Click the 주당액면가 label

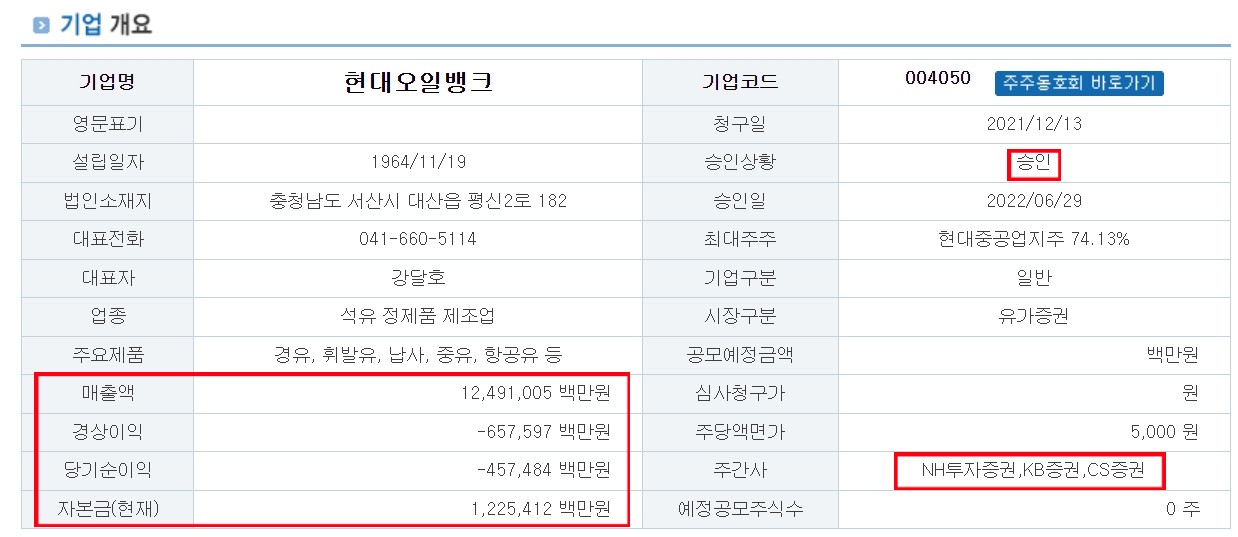click(x=740, y=432)
